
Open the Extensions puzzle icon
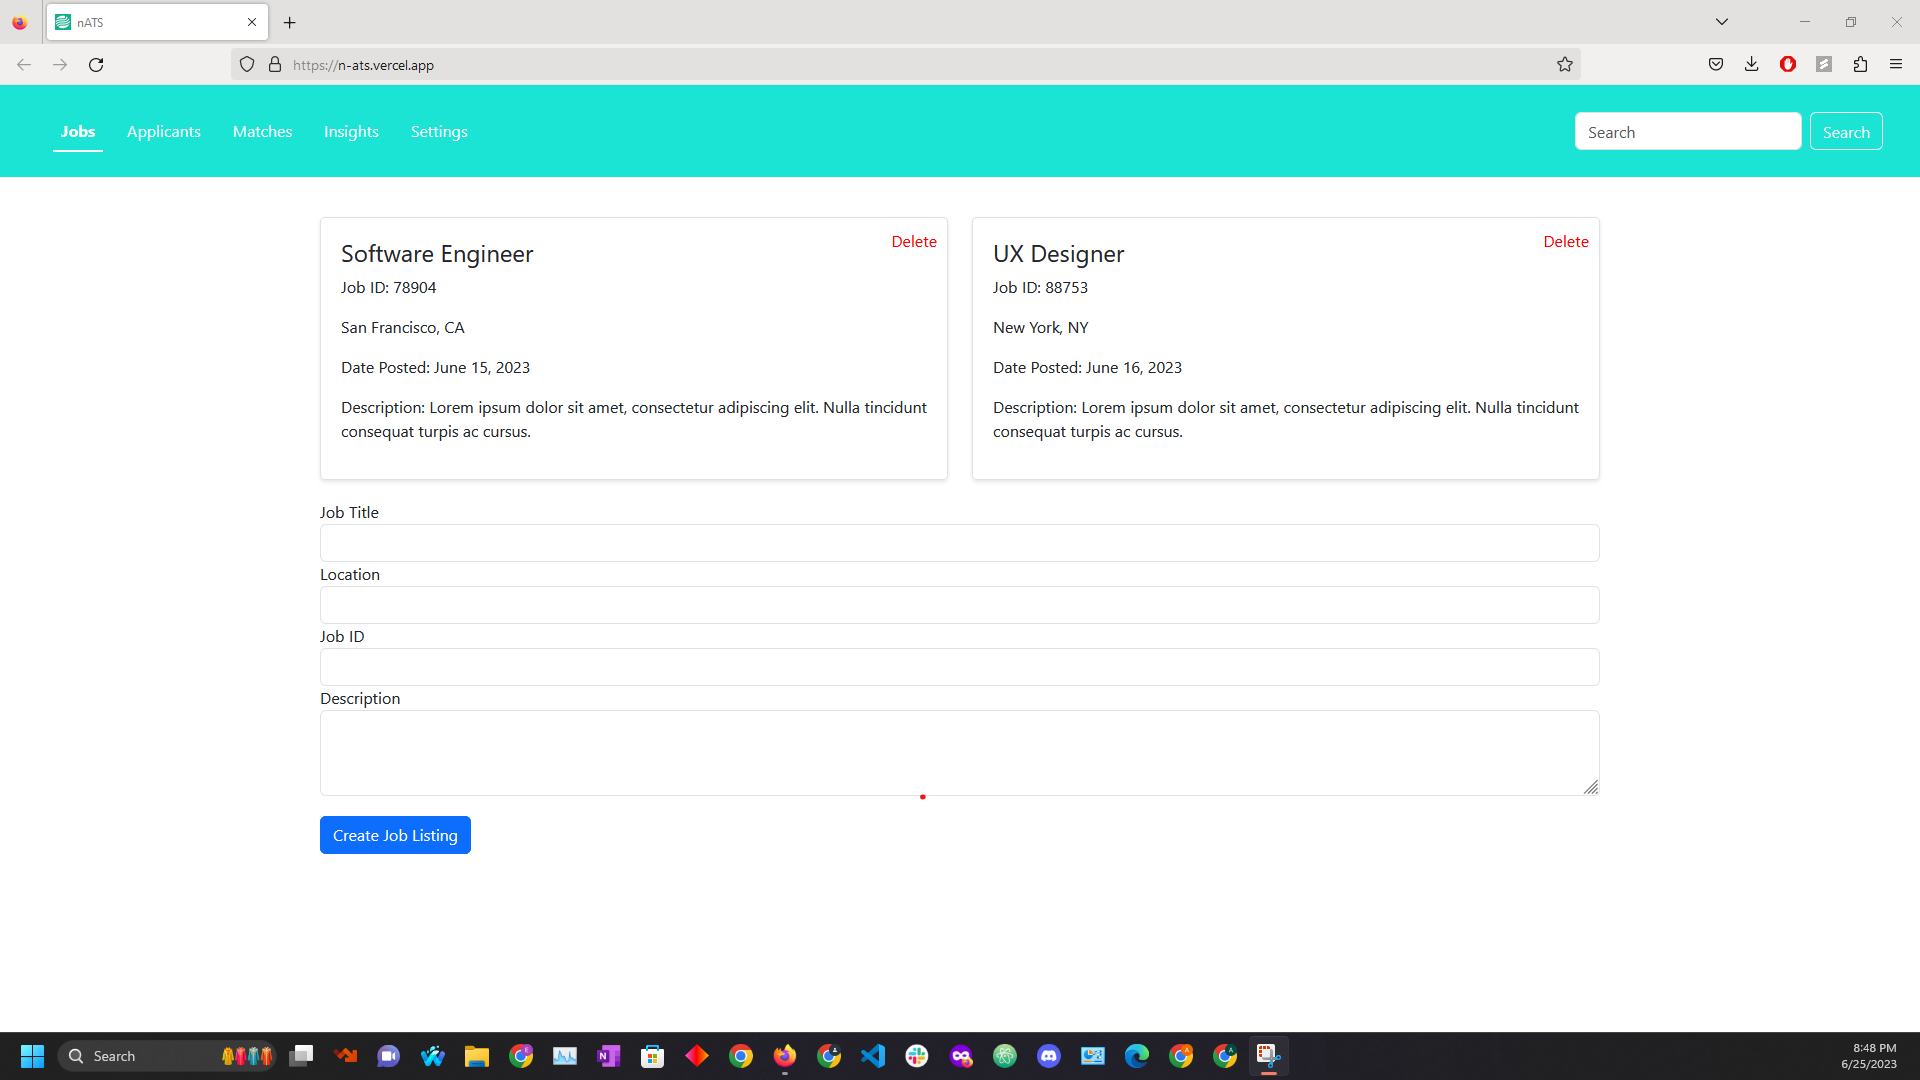click(1860, 65)
